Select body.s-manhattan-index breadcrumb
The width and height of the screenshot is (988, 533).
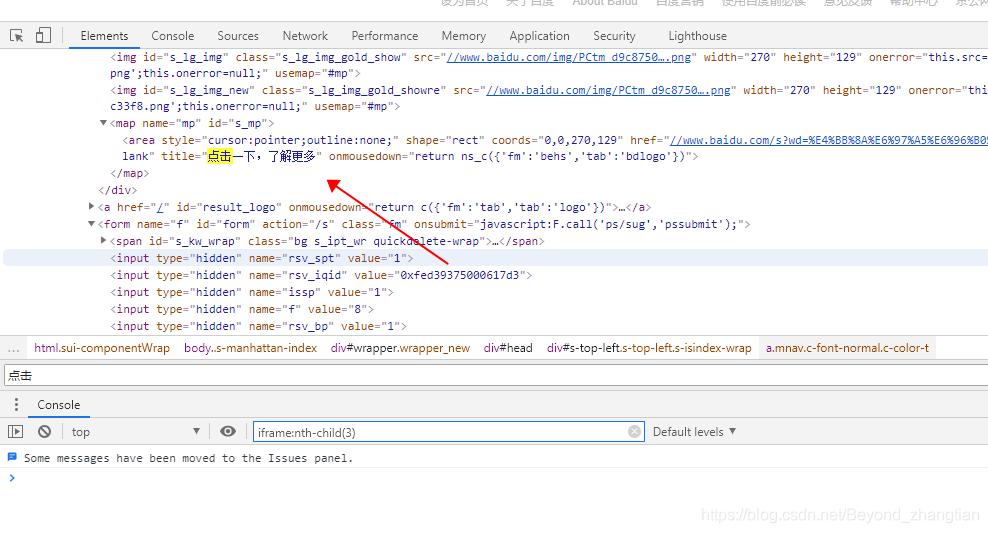[250, 348]
